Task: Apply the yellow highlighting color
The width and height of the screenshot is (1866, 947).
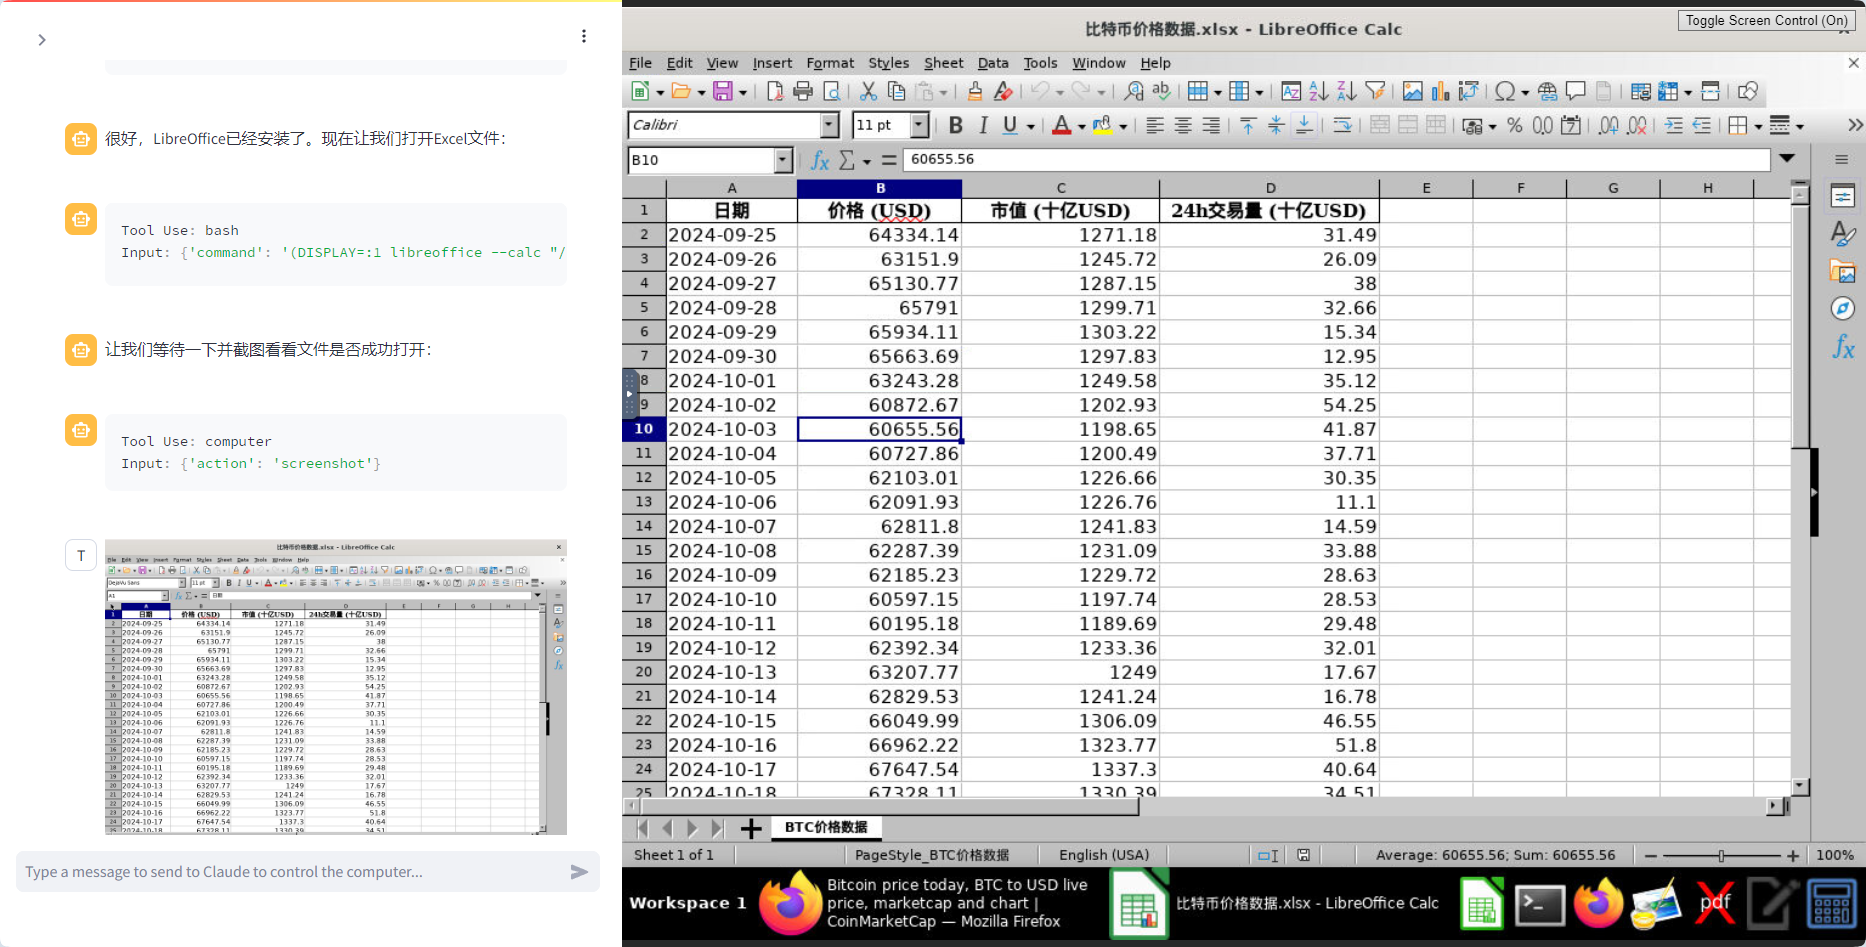Action: pyautogui.click(x=1103, y=126)
